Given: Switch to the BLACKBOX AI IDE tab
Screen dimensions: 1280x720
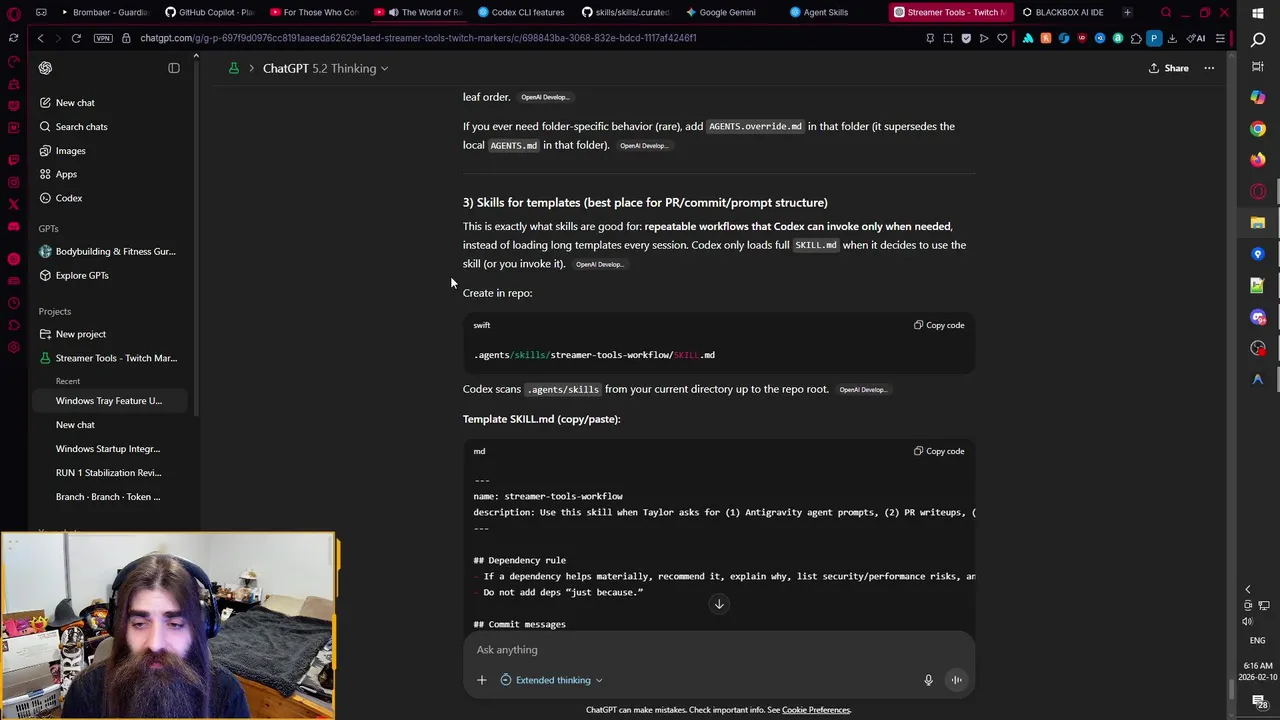Looking at the screenshot, I should point(1062,12).
